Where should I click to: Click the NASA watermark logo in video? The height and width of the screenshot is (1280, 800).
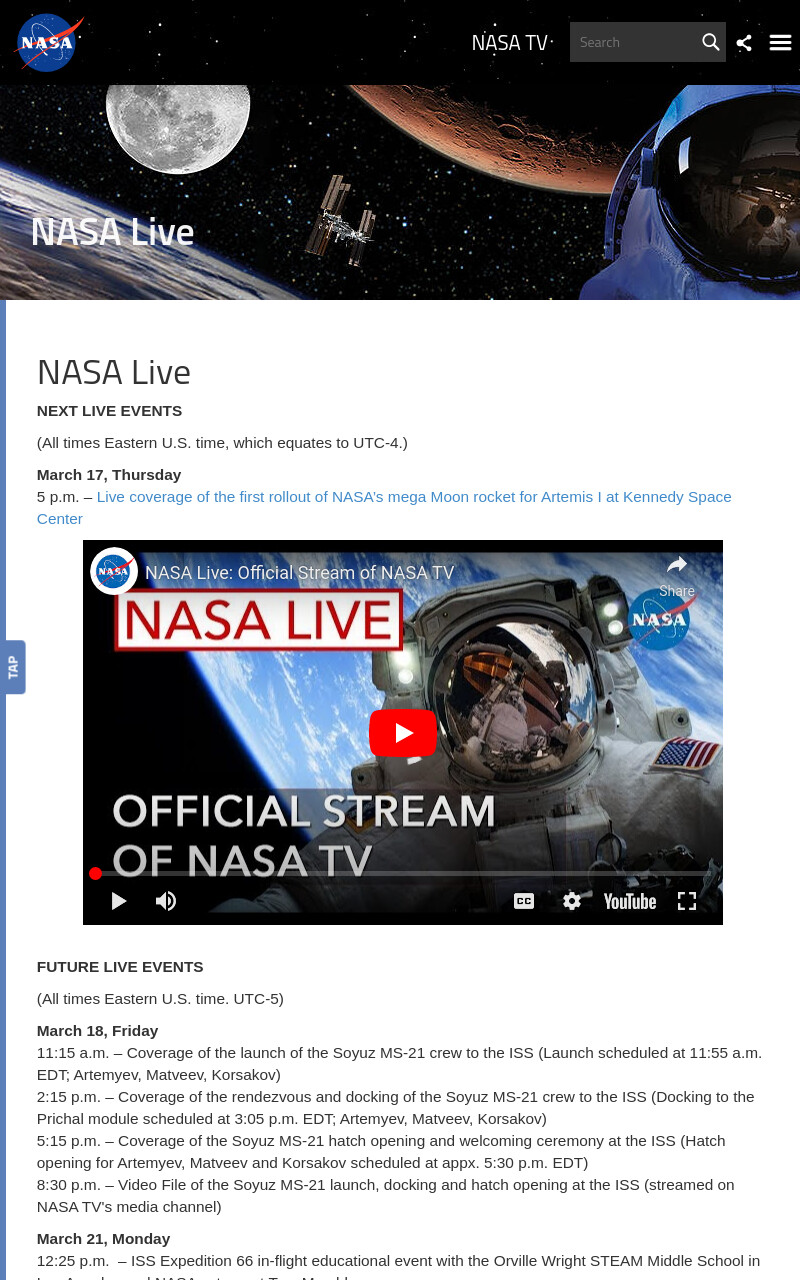pyautogui.click(x=660, y=619)
